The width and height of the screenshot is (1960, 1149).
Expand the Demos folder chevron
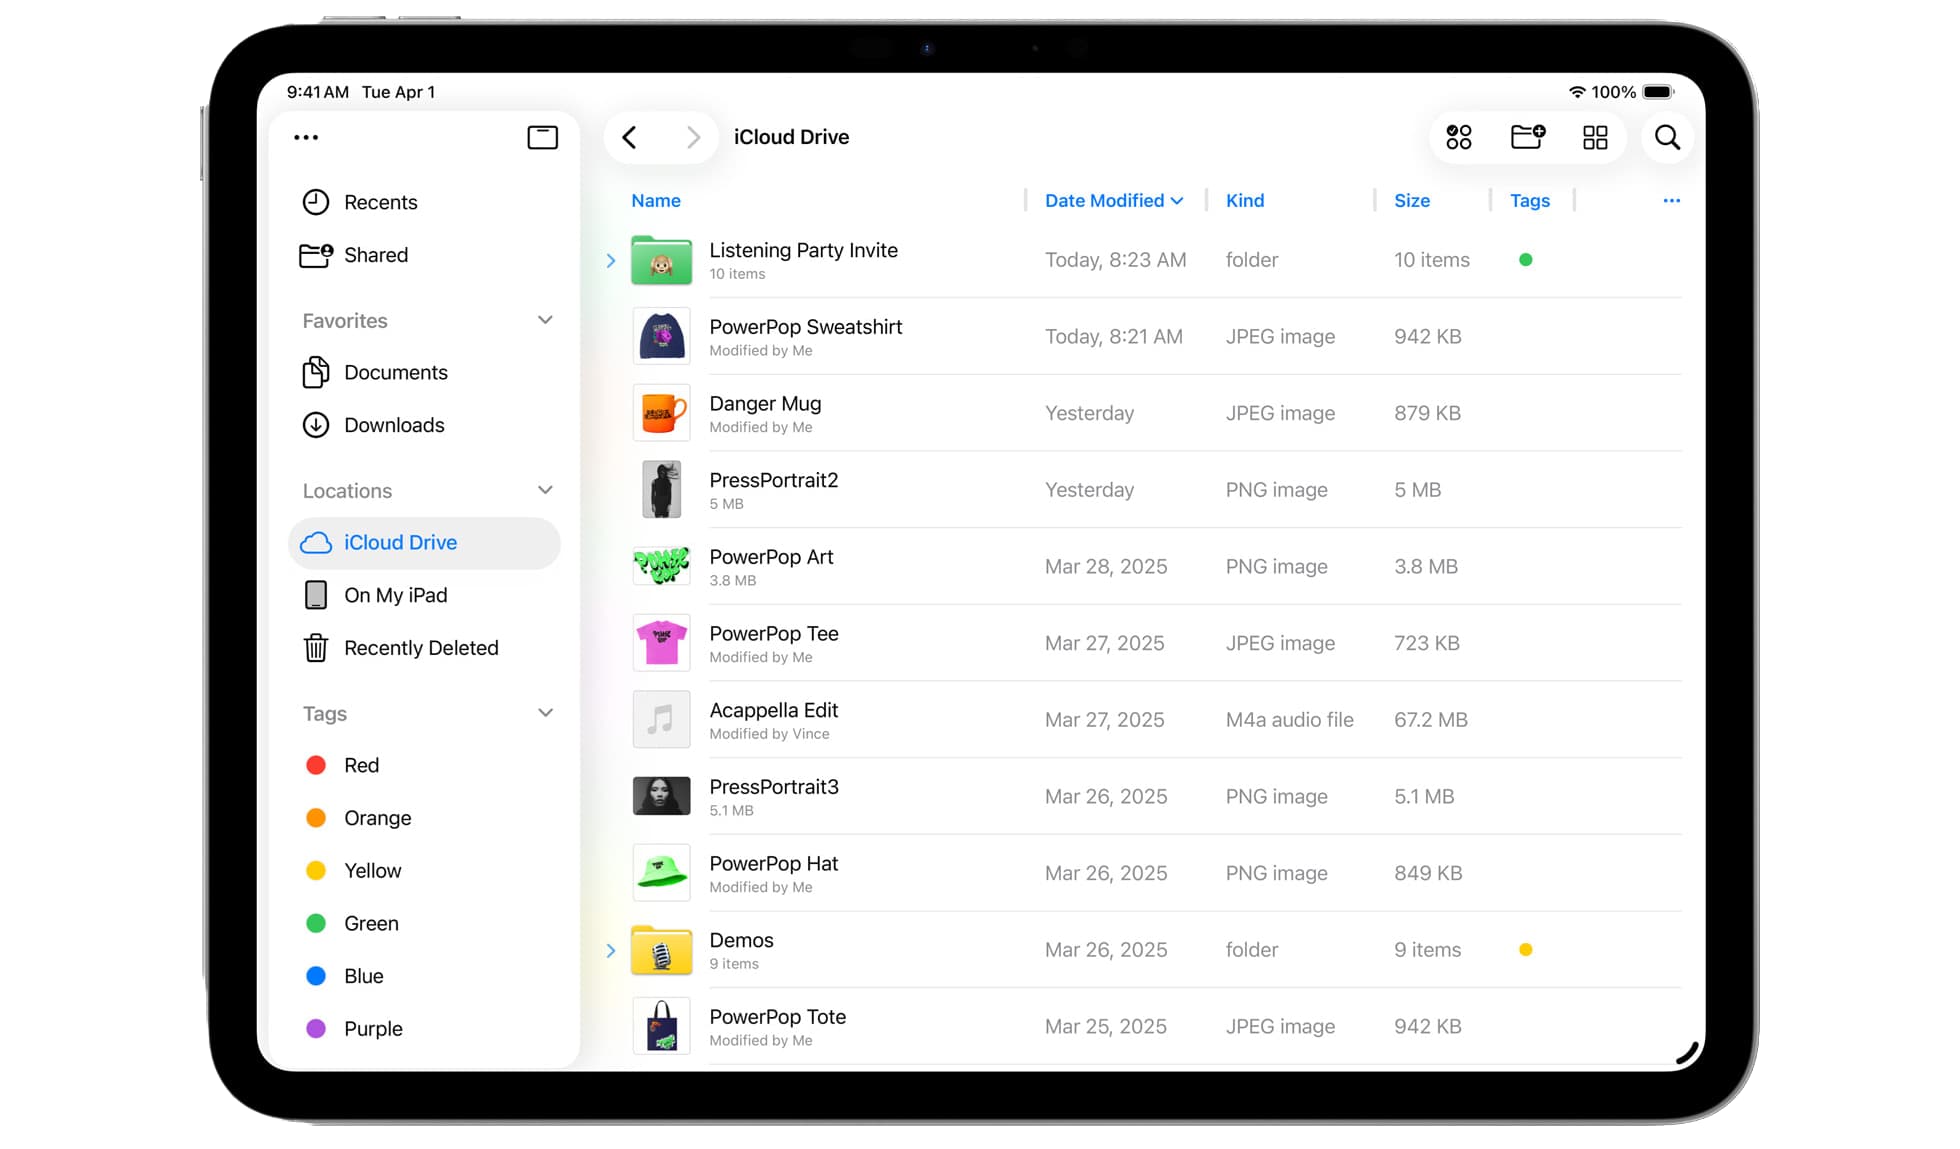click(611, 951)
